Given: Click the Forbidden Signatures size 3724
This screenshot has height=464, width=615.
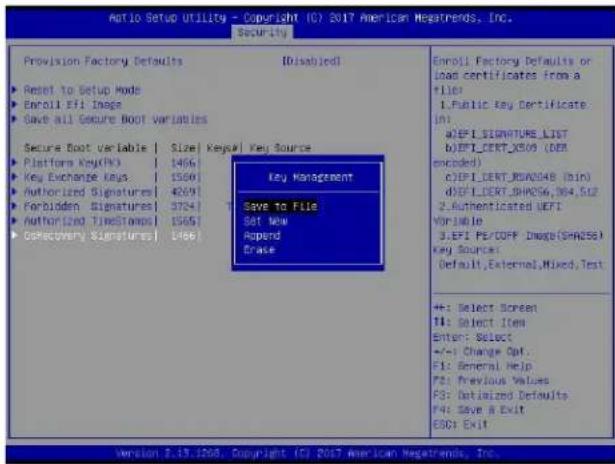Looking at the screenshot, I should (183, 206).
